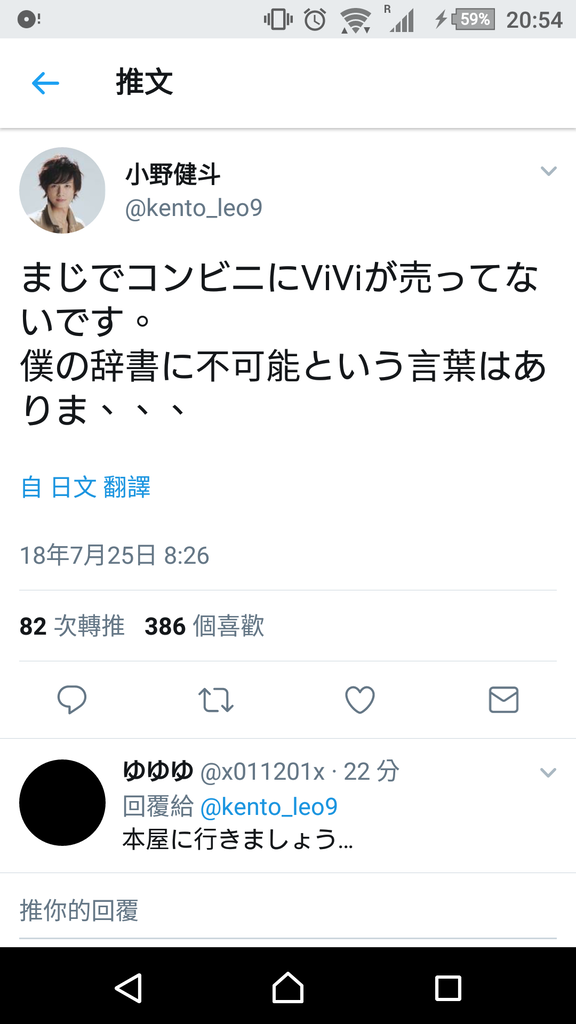Image resolution: width=576 pixels, height=1024 pixels.
Task: Tap Android back triangle button
Action: pos(128,987)
